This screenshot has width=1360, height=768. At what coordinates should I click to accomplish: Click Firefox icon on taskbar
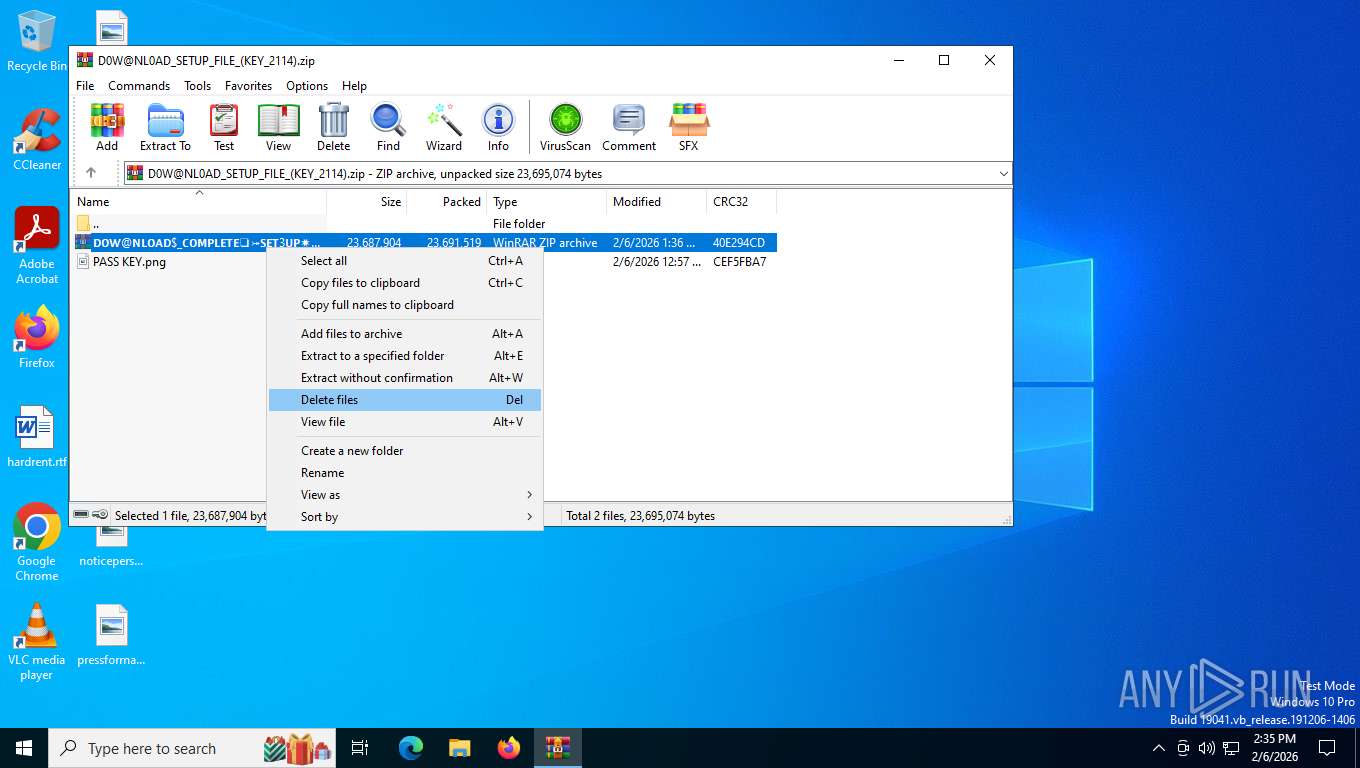point(509,748)
